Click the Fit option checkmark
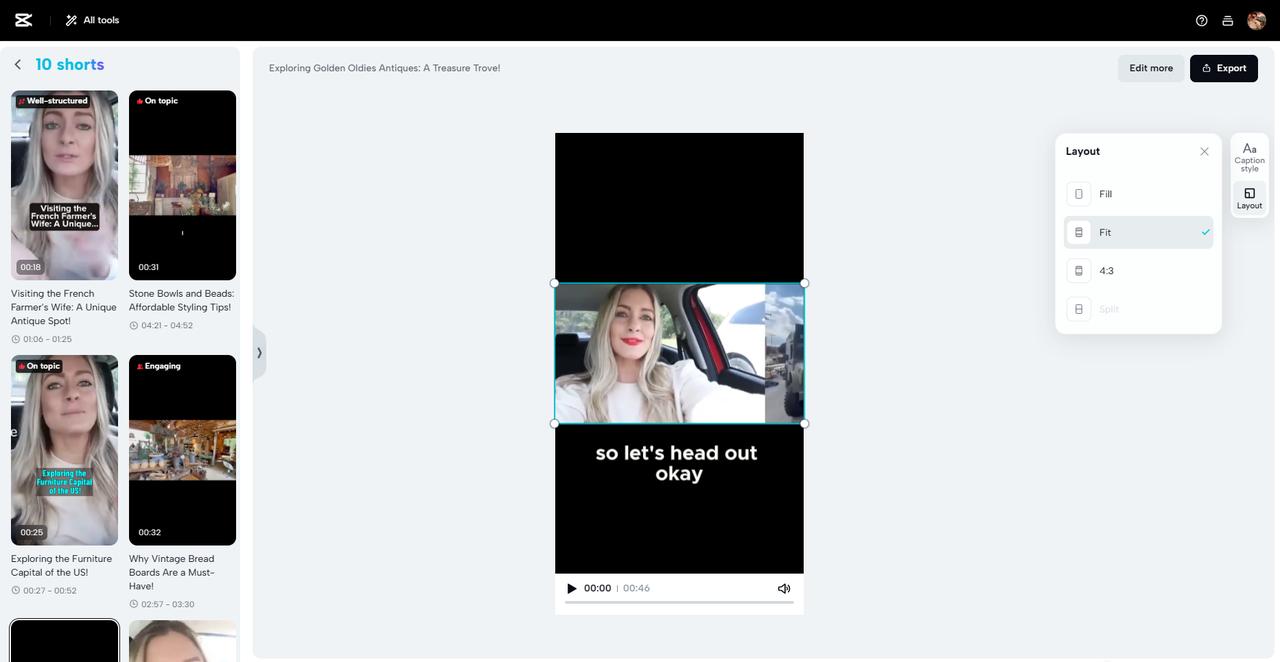 click(x=1205, y=232)
